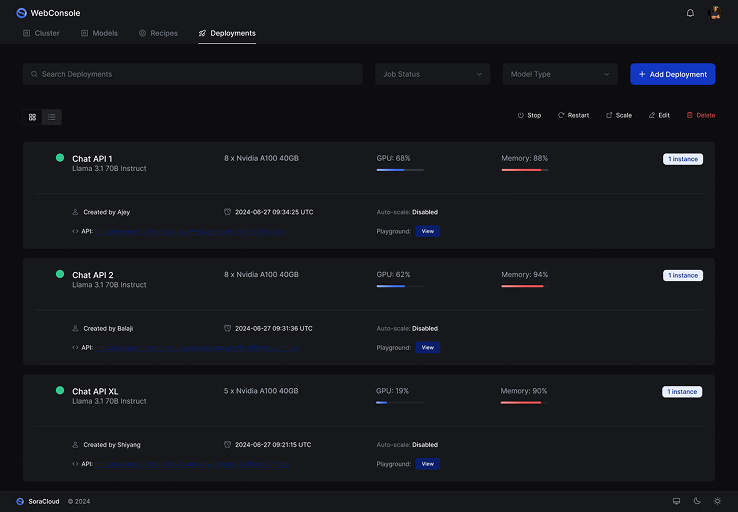Click the clock icon beside 09:21:15 UTC
738x512 pixels.
pyautogui.click(x=227, y=444)
